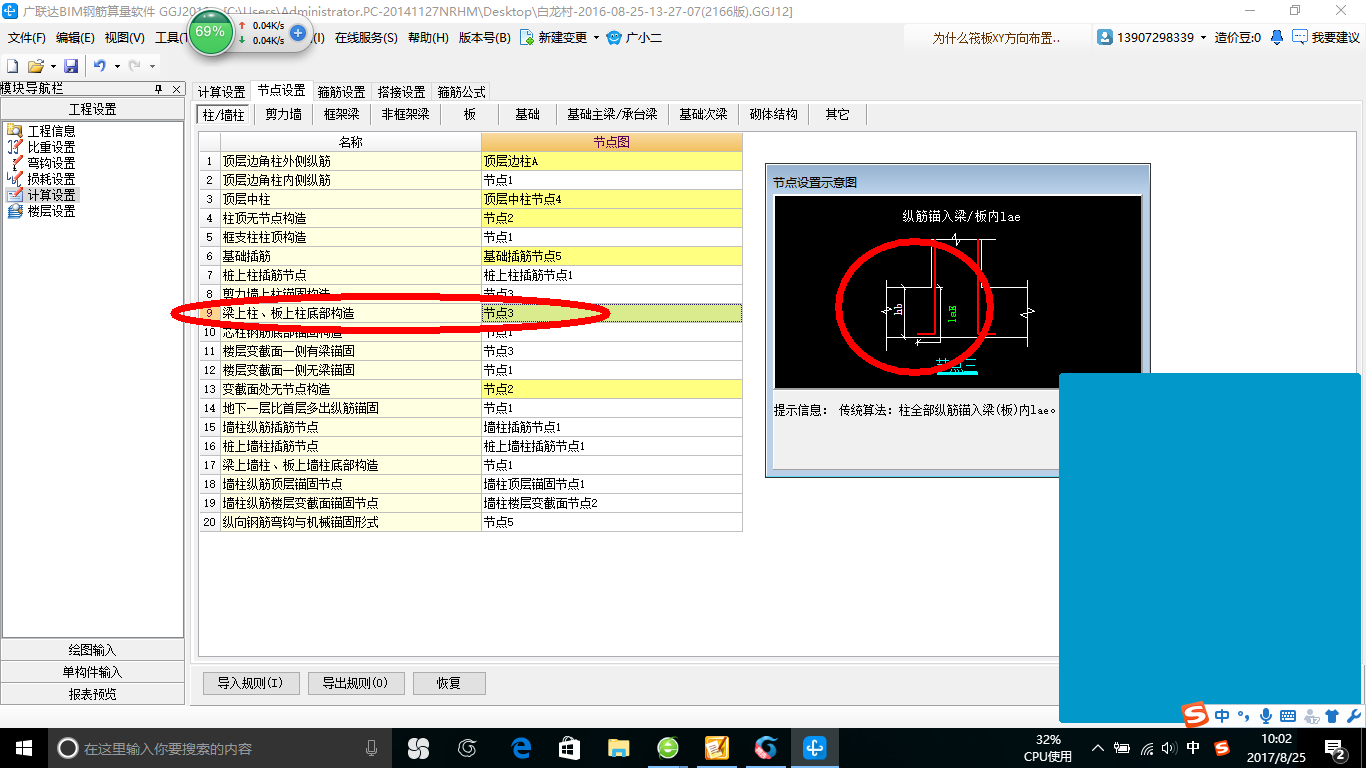Switch to the 搭接设置 tab
Image resolution: width=1366 pixels, height=768 pixels.
pos(401,92)
